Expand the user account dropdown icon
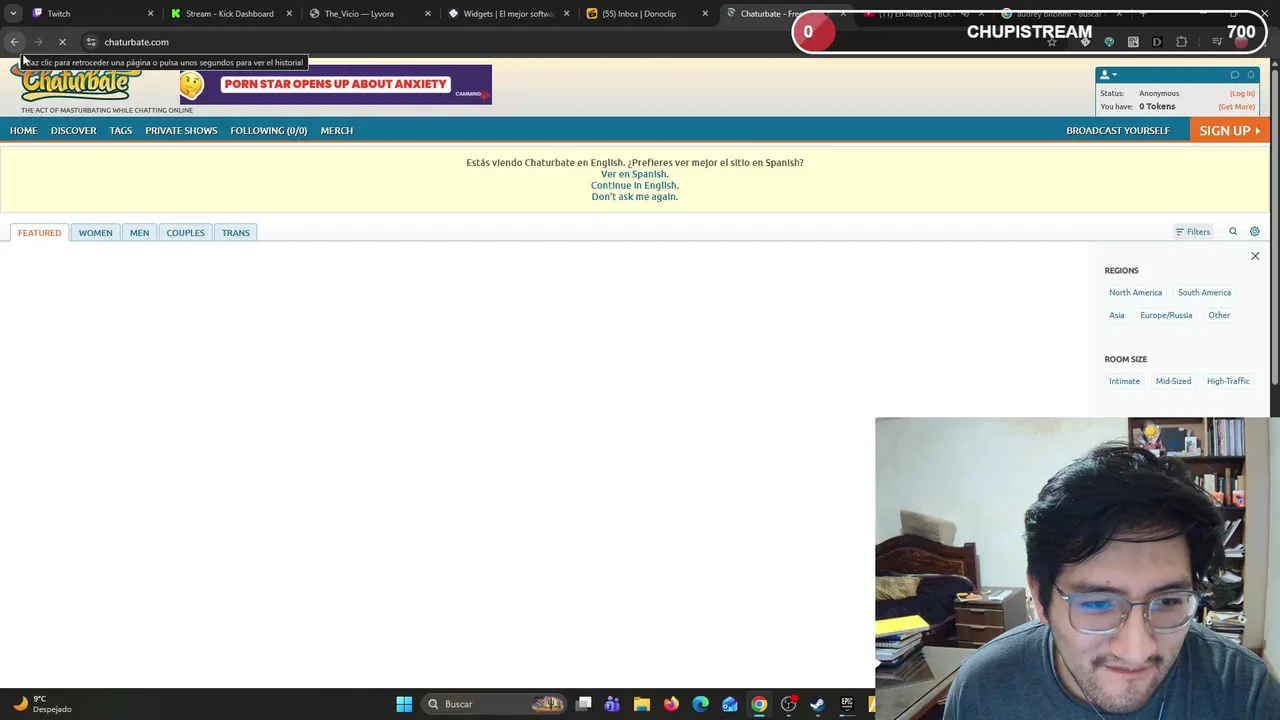The width and height of the screenshot is (1280, 720). click(1107, 75)
